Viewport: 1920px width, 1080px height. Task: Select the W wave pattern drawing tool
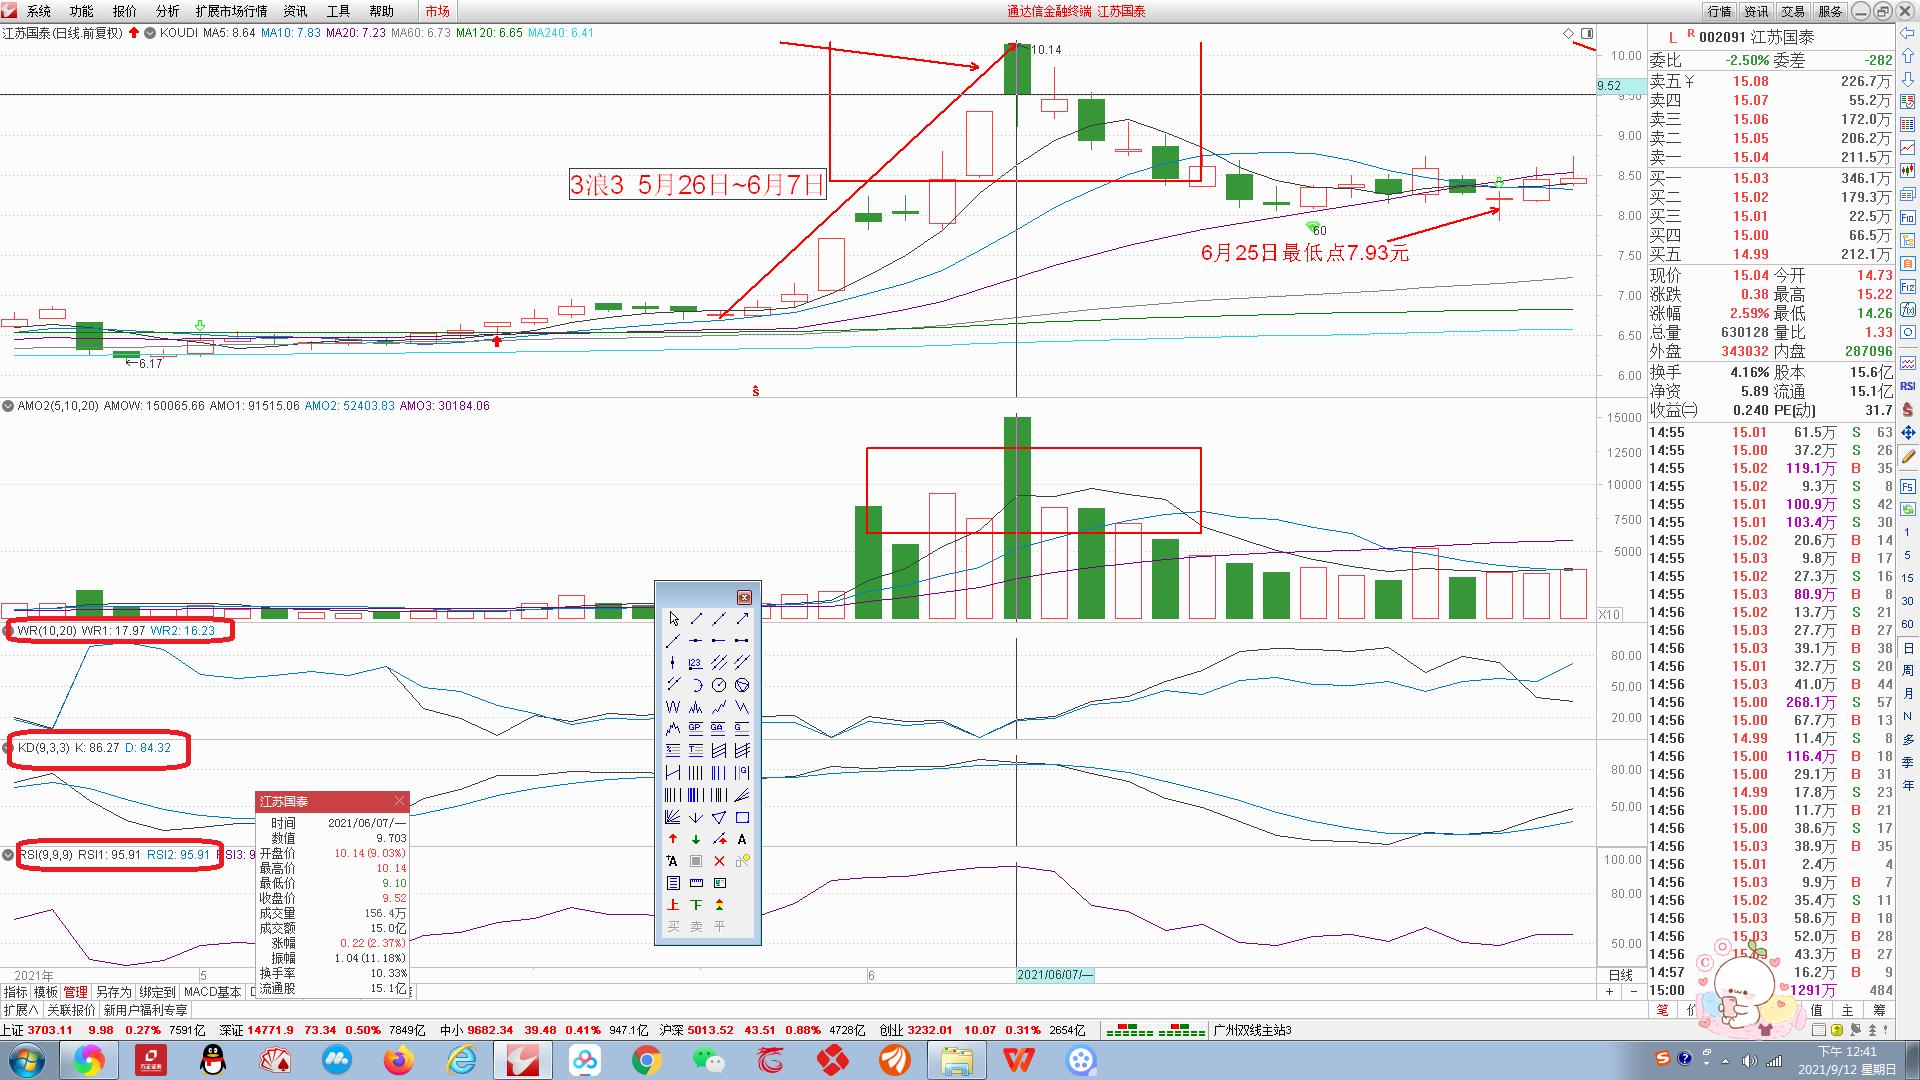(x=673, y=707)
